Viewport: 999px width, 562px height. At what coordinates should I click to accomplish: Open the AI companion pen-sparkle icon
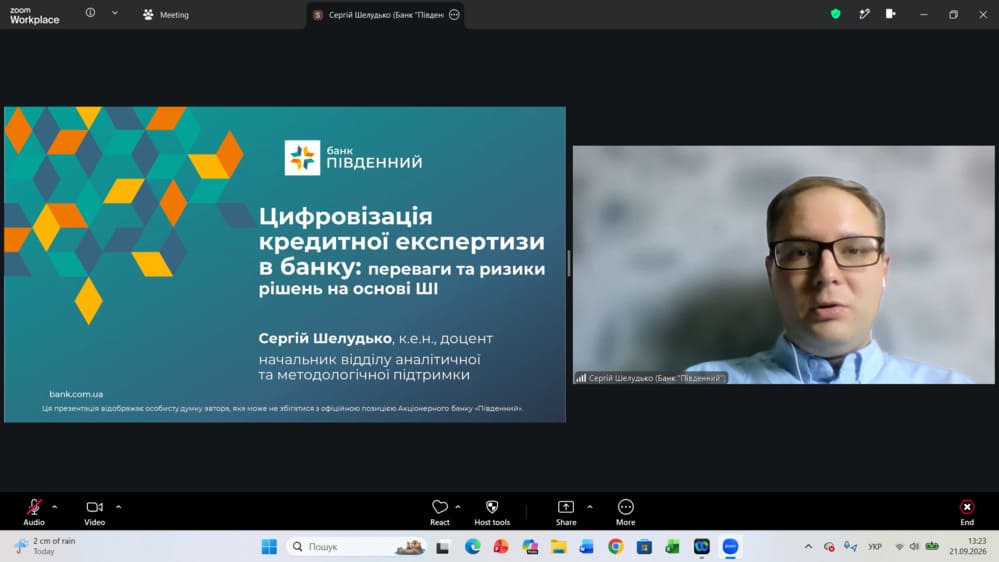tap(864, 14)
